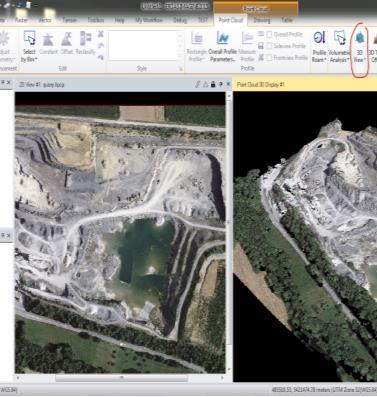Open the Toolbox tab
Image resolution: width=377 pixels, height=397 pixels.
[96, 20]
